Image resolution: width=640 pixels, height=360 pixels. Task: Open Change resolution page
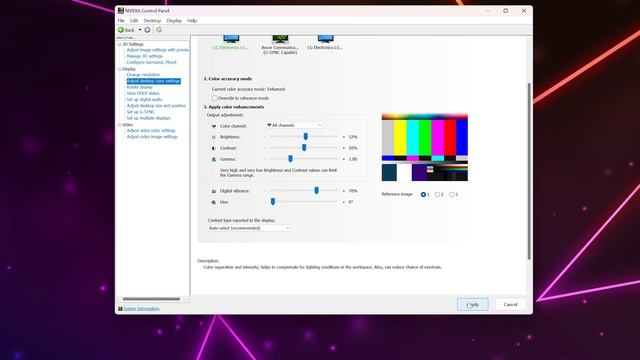tap(143, 75)
